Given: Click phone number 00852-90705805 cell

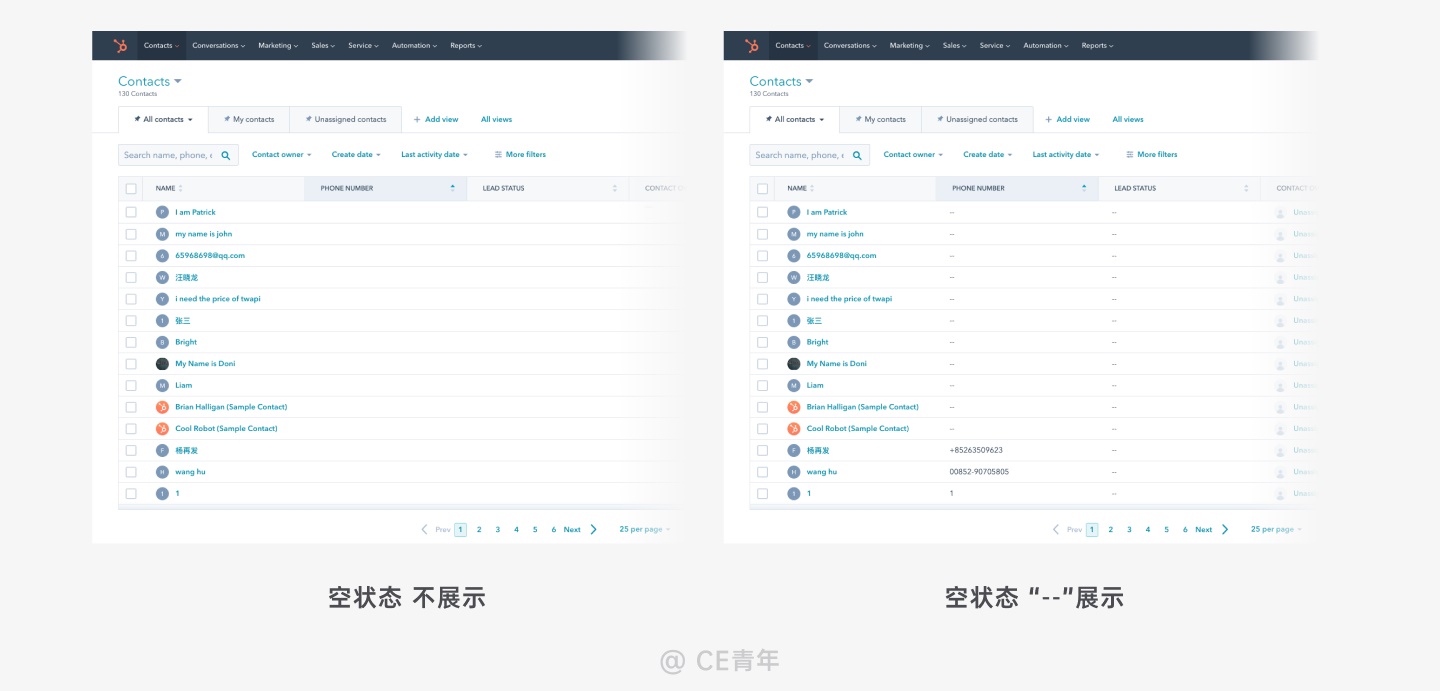Looking at the screenshot, I should click(979, 472).
